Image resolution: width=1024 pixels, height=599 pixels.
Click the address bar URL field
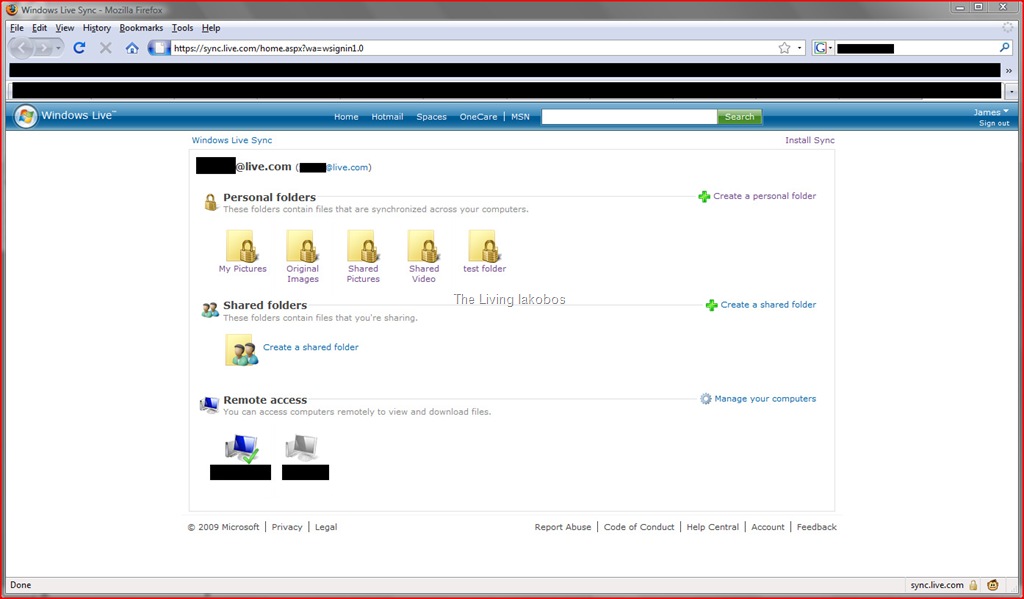(473, 48)
